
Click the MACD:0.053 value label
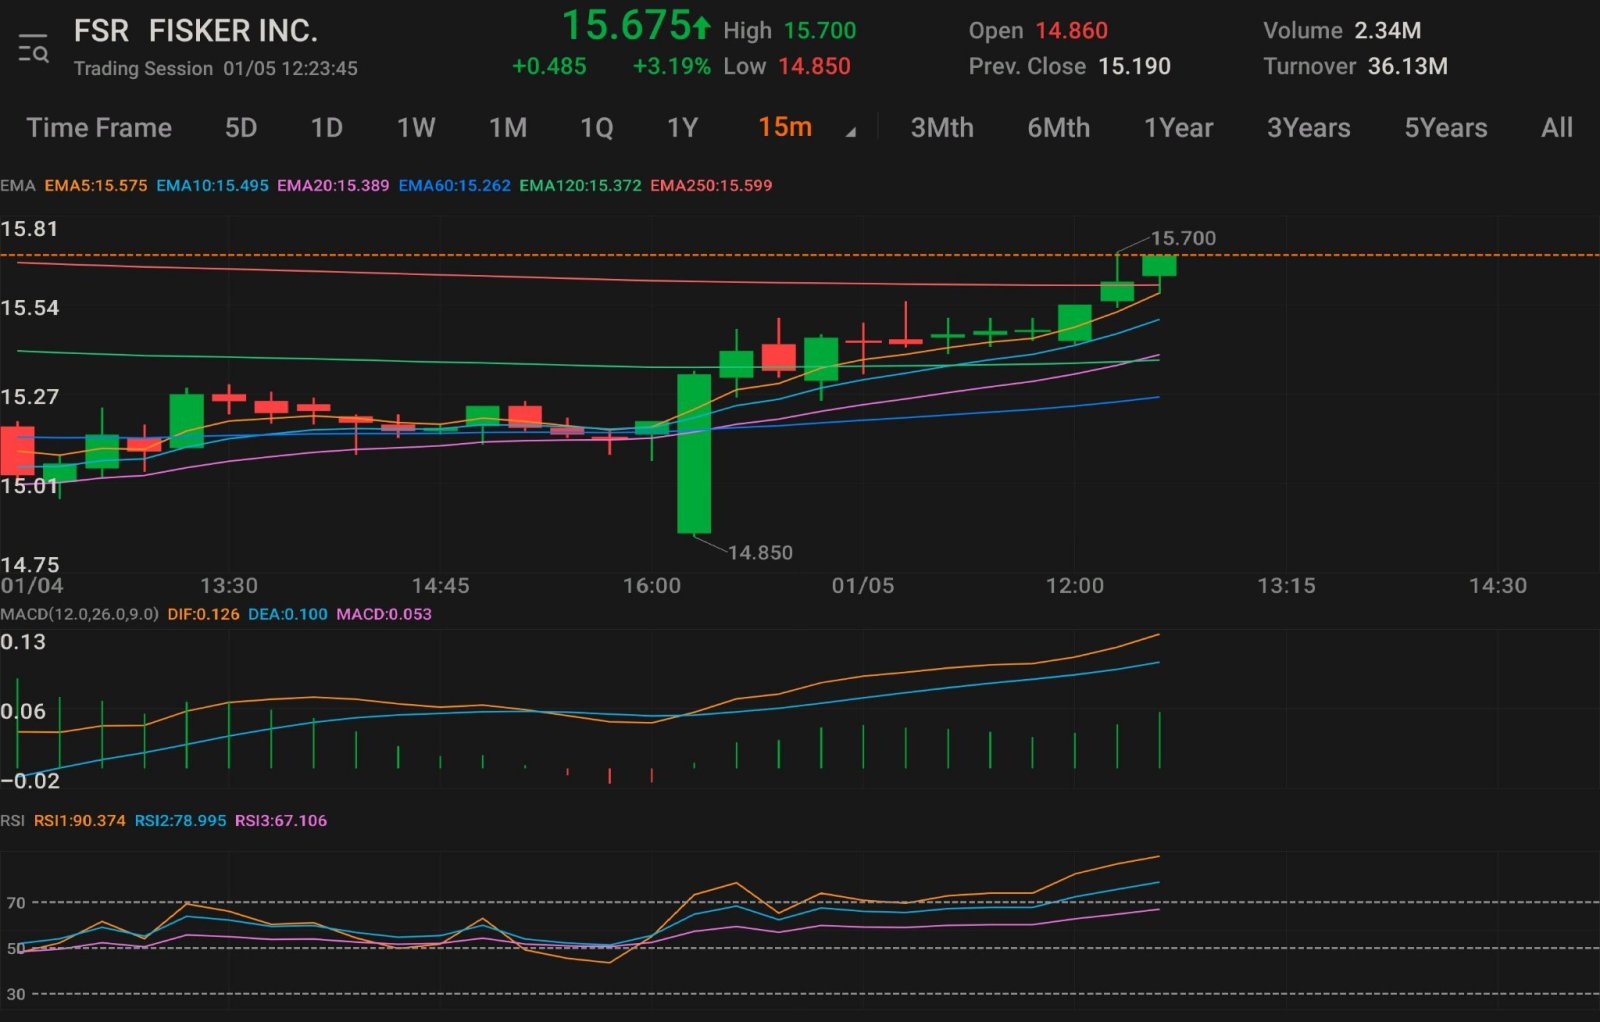coord(384,614)
